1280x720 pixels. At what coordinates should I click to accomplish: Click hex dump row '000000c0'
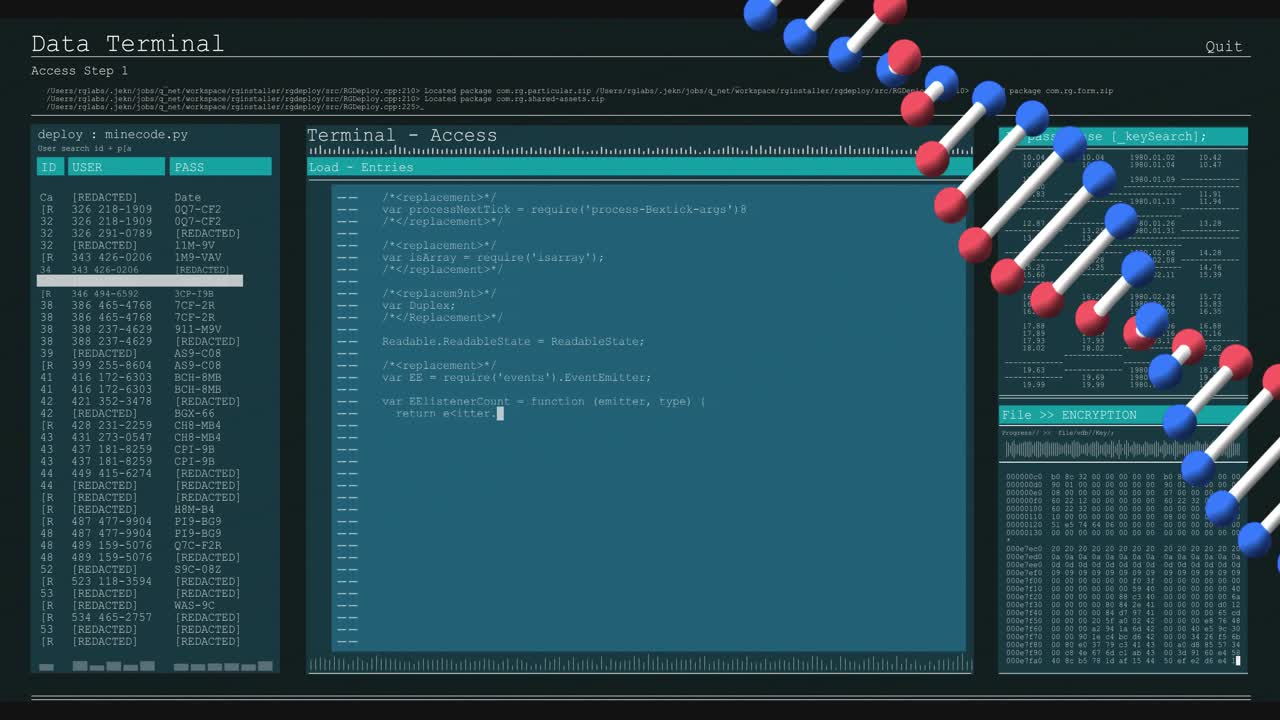1123,477
